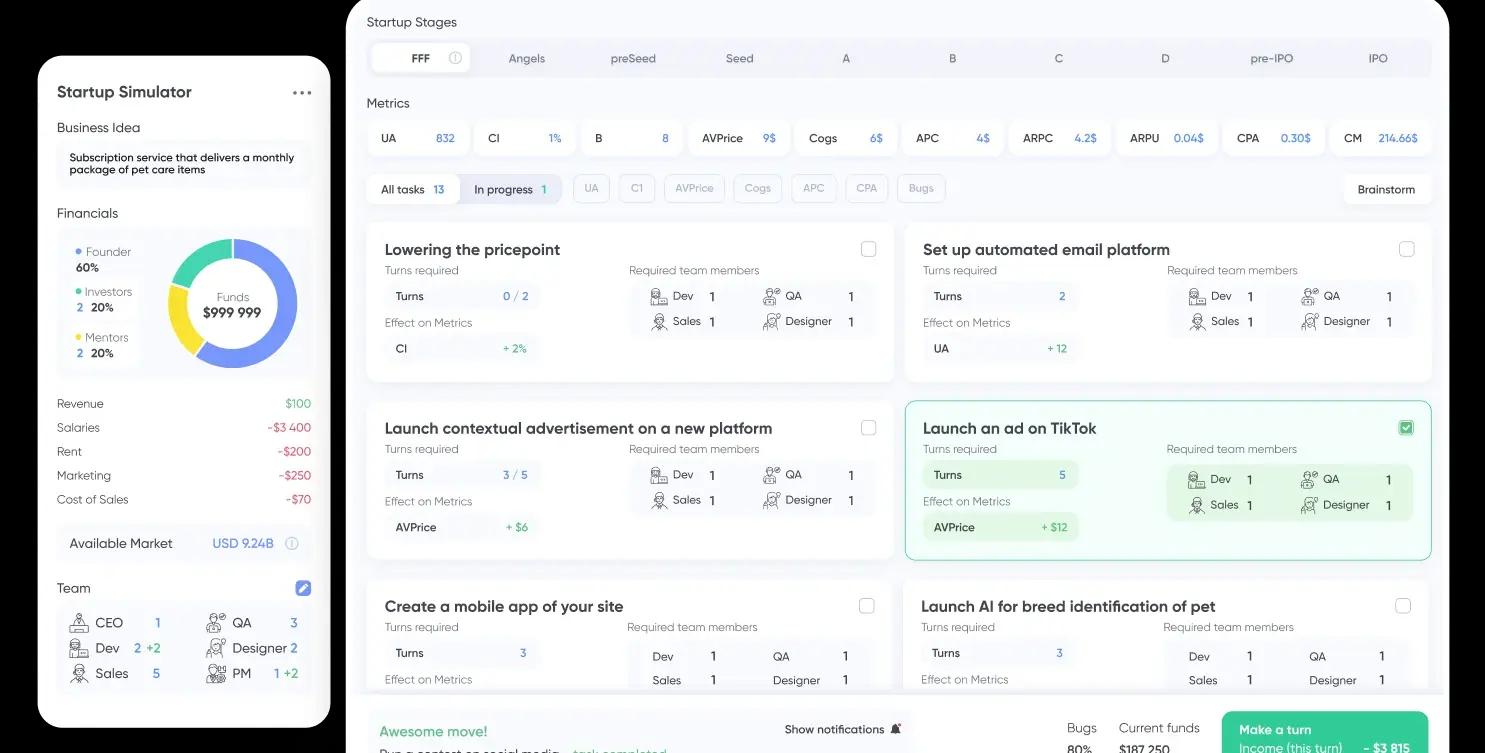
Task: Click the CPA metric card showing 0.30$
Action: (x=1273, y=138)
